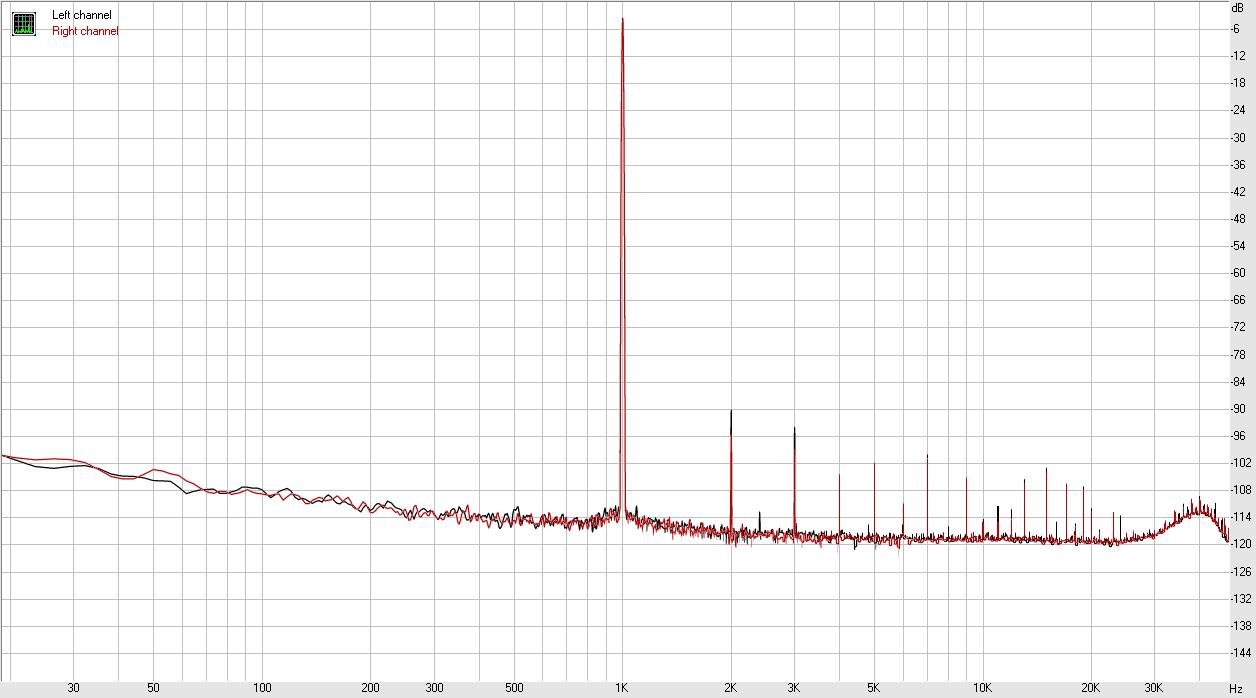
Task: Click the 20K frequency axis label
Action: pyautogui.click(x=1090, y=688)
